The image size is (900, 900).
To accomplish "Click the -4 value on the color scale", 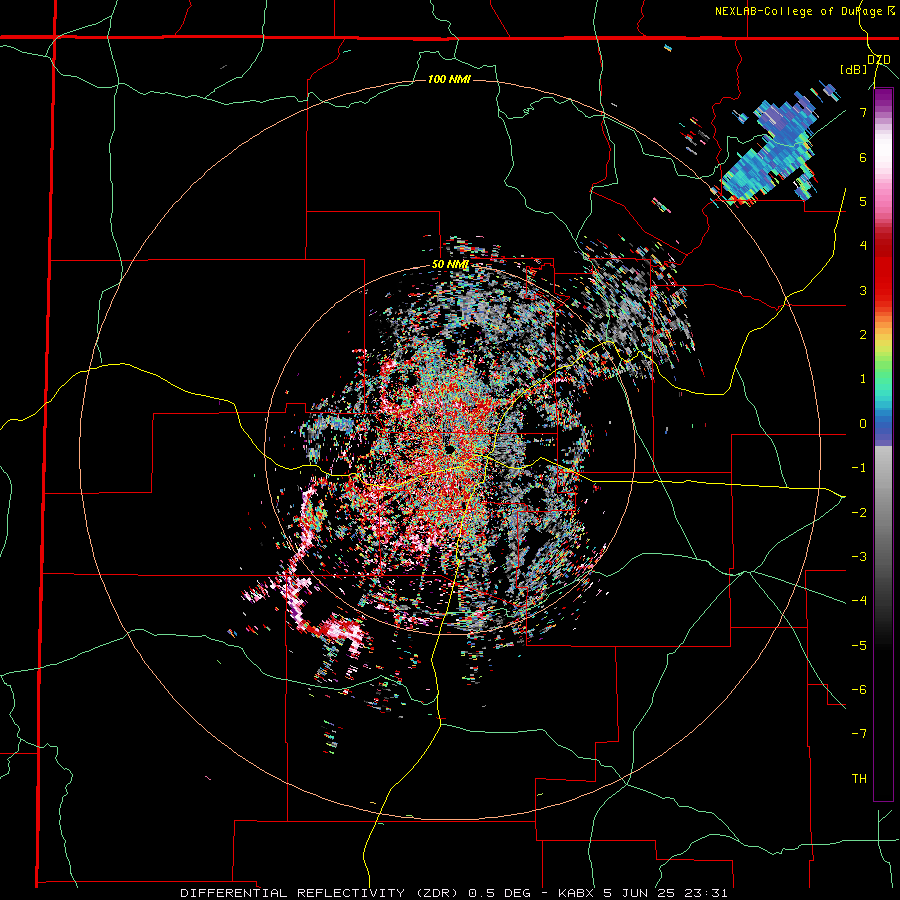I will (x=859, y=600).
